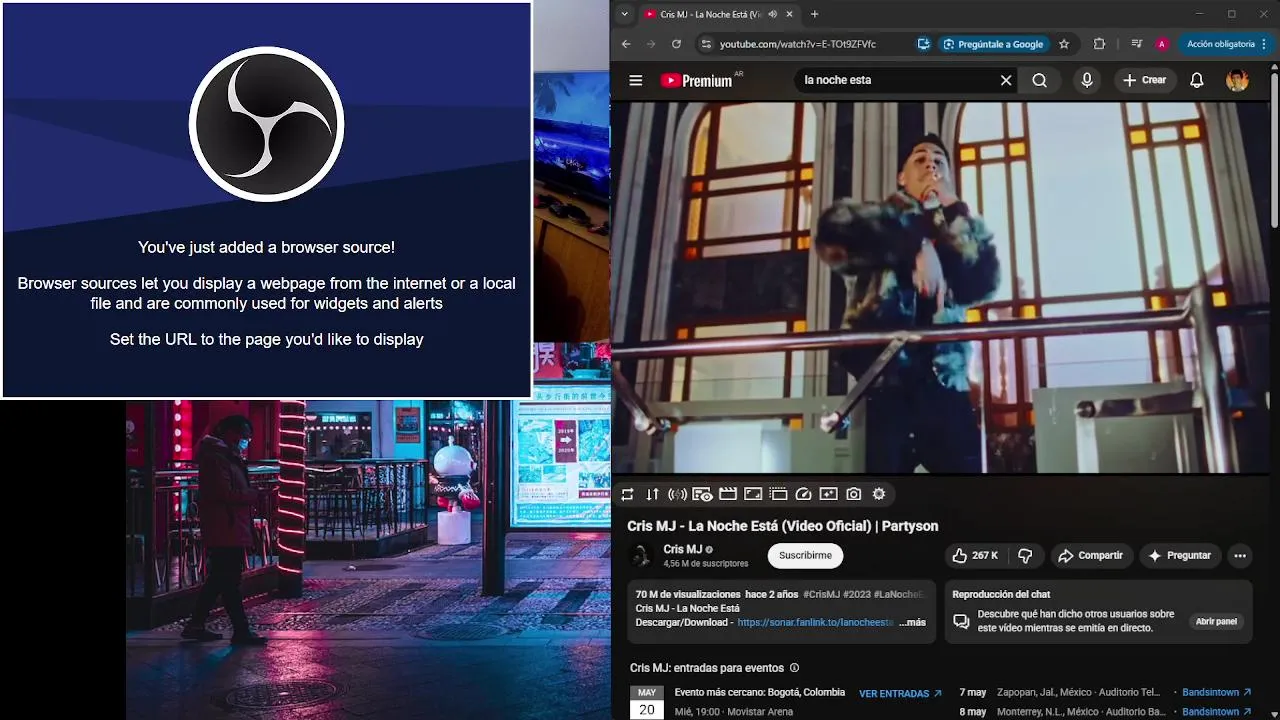This screenshot has width=1280, height=720.
Task: Open the sonar.fanlink.to download link
Action: click(x=815, y=622)
